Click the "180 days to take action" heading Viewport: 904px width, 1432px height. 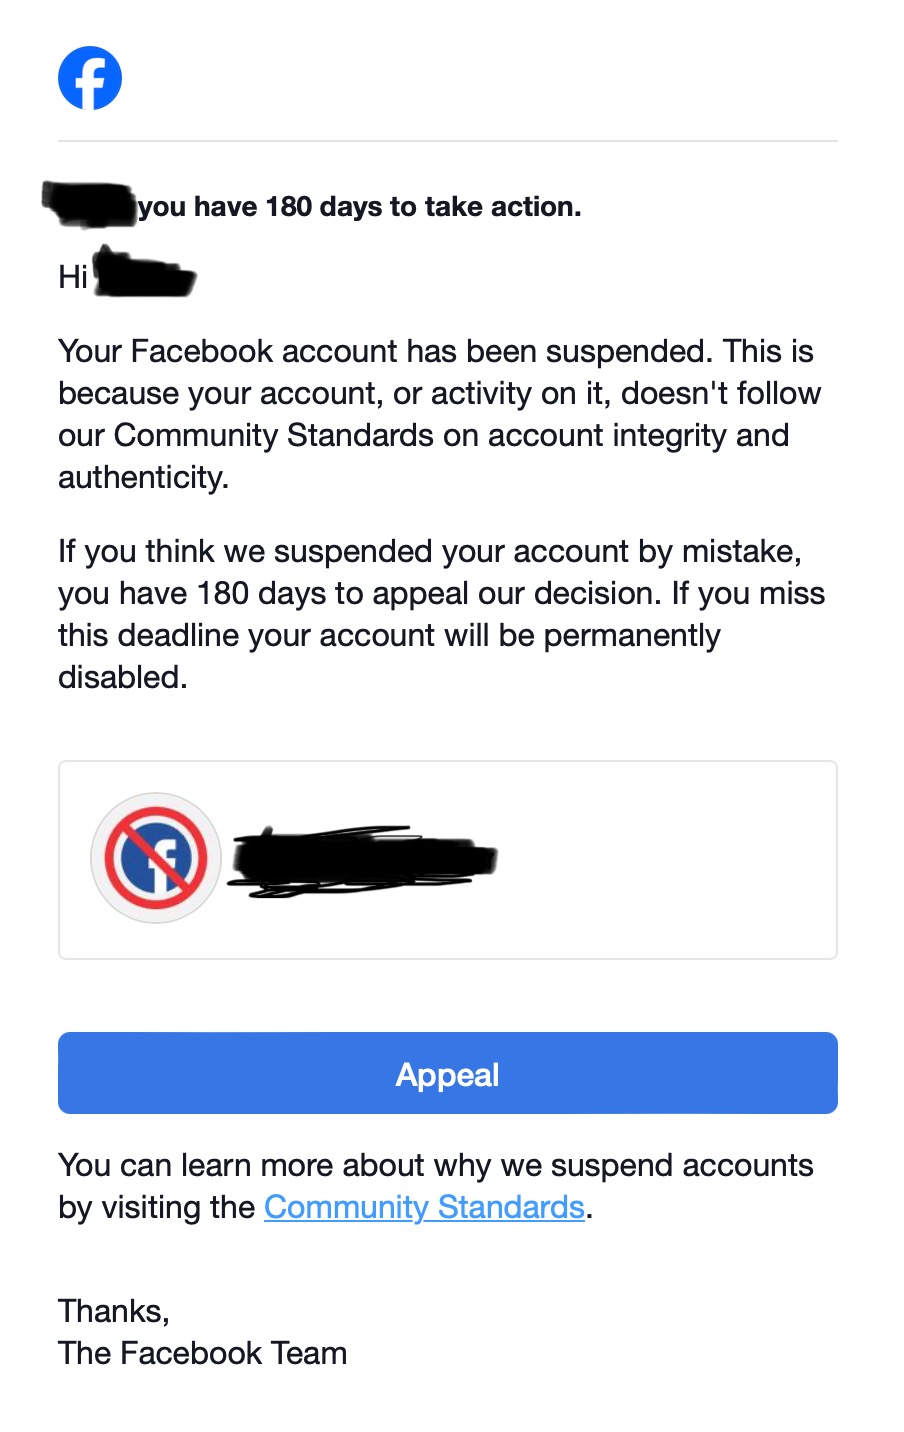point(360,207)
